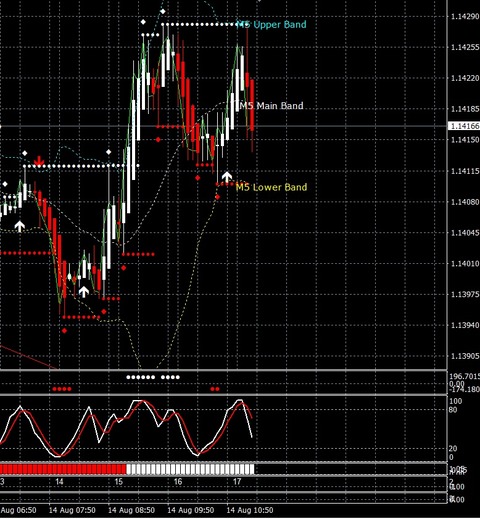Click the session number 16 in the bottom panel
480x519 pixels.
click(178, 481)
